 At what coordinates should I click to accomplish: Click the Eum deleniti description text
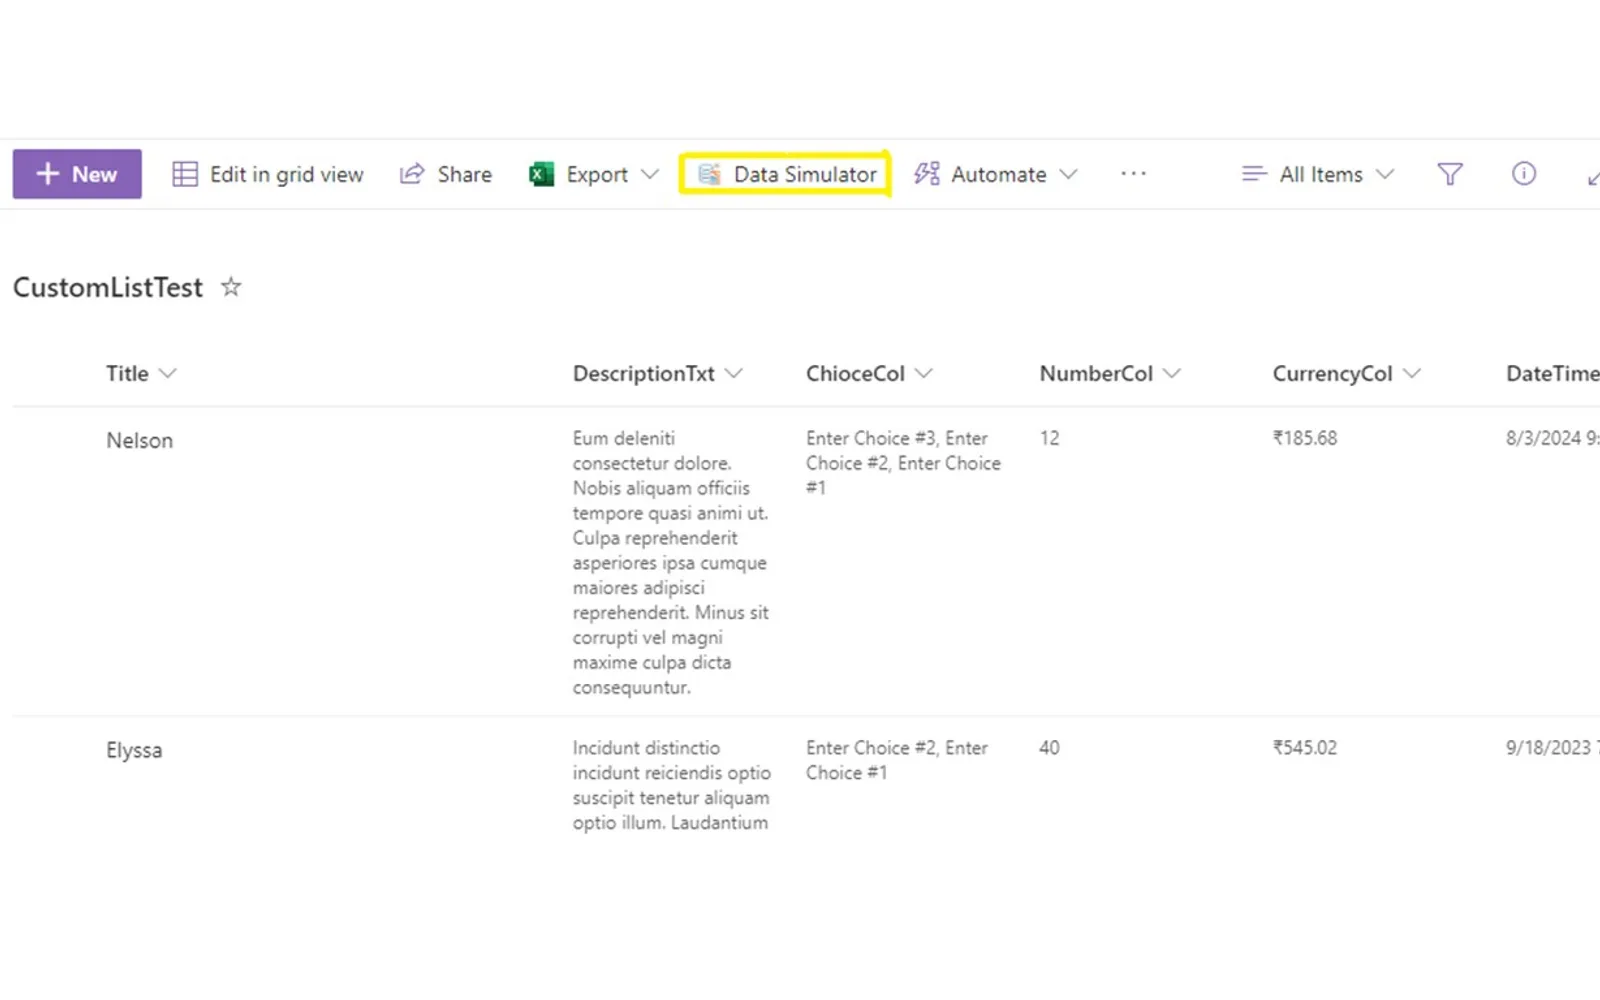pos(671,563)
